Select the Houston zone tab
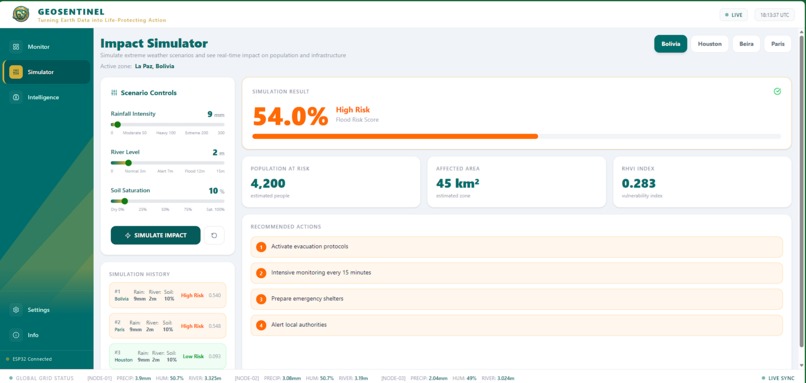 pyautogui.click(x=709, y=44)
